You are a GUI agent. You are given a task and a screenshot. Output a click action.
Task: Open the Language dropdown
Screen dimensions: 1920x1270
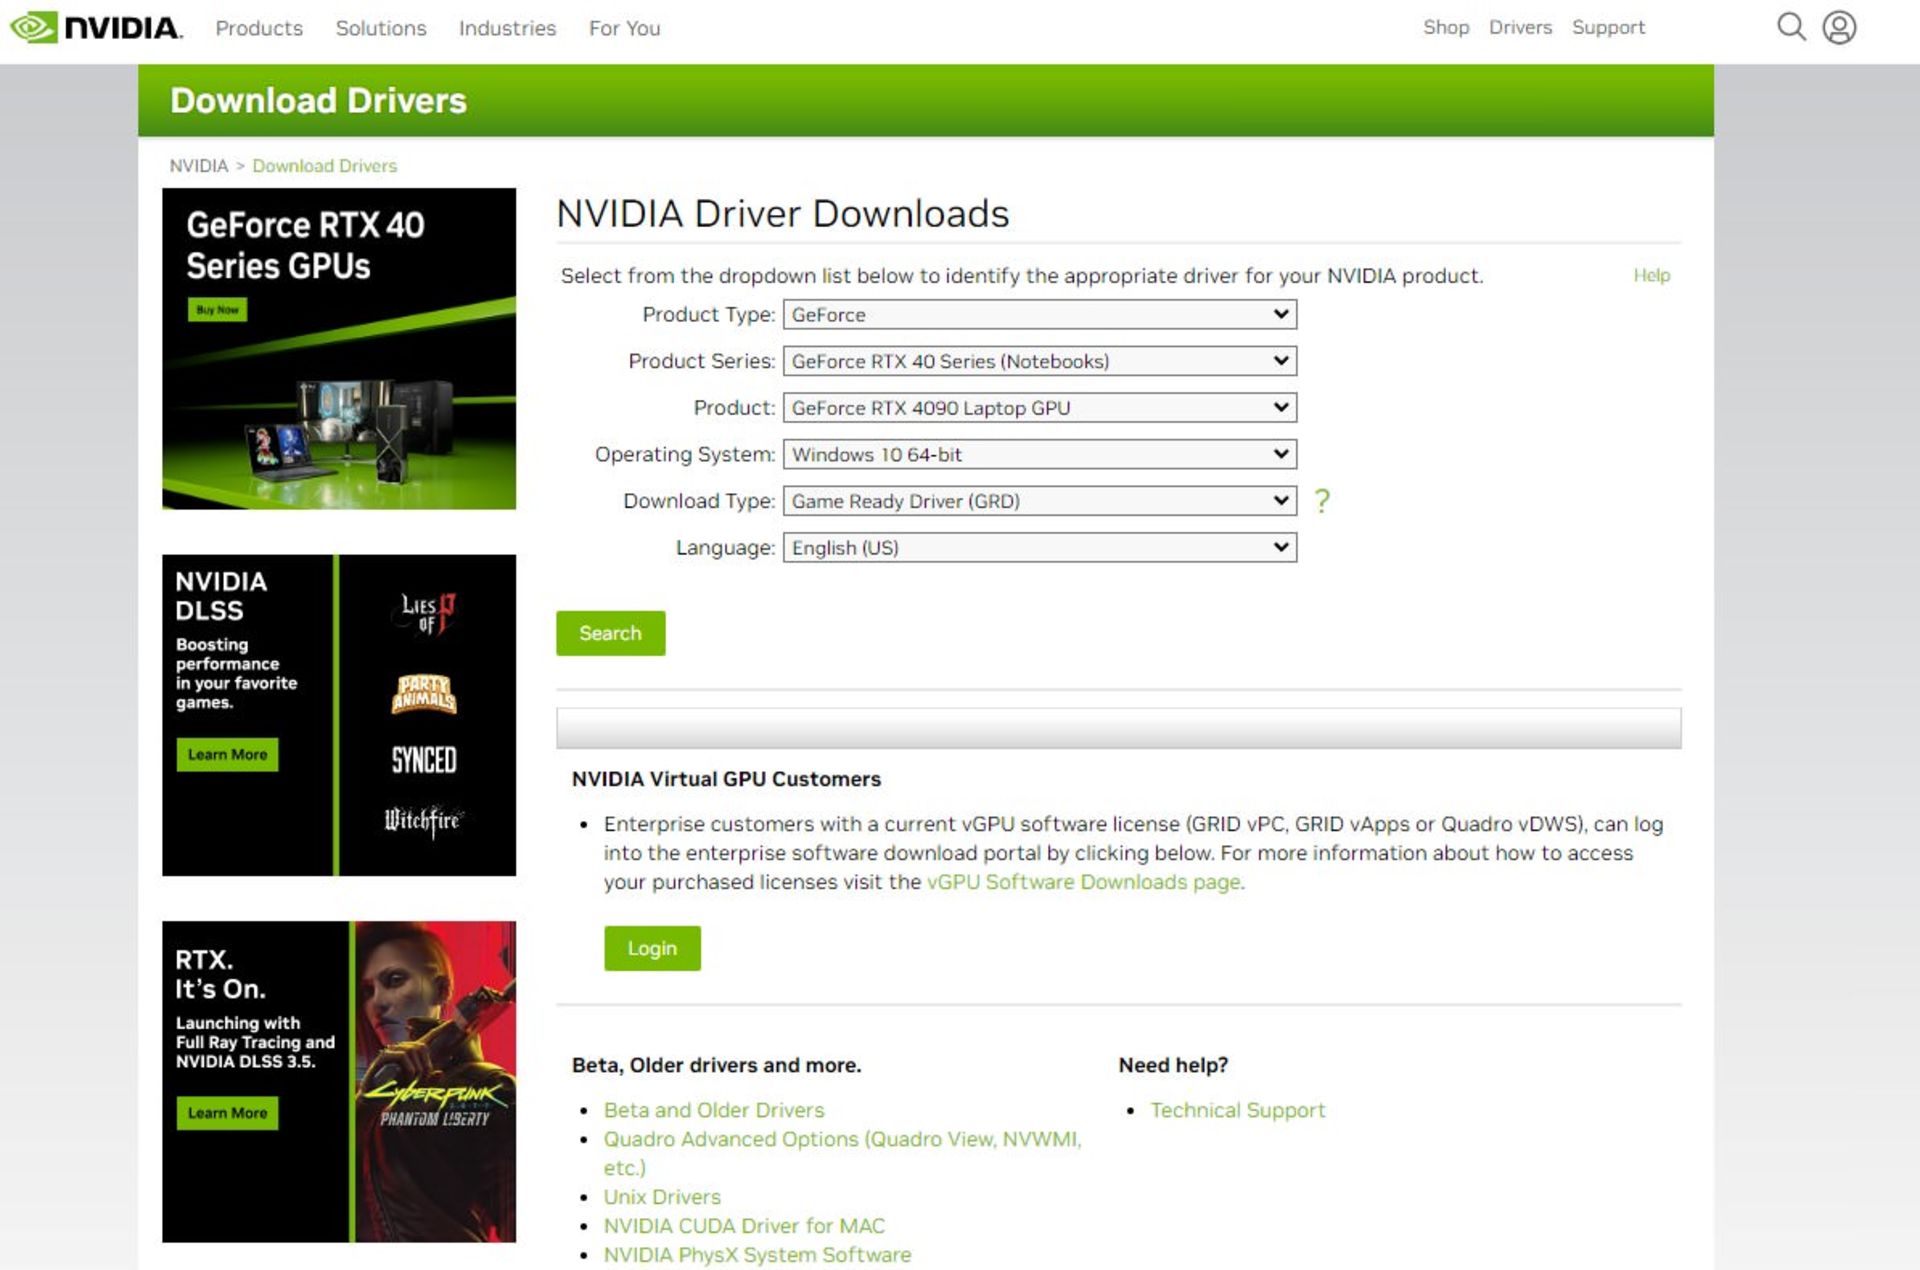click(x=1040, y=547)
